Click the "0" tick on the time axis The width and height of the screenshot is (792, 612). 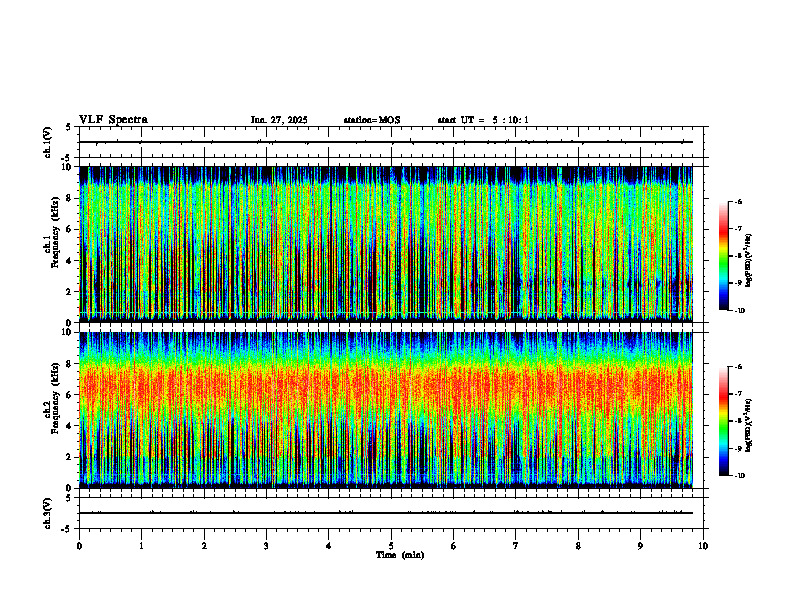pyautogui.click(x=79, y=546)
